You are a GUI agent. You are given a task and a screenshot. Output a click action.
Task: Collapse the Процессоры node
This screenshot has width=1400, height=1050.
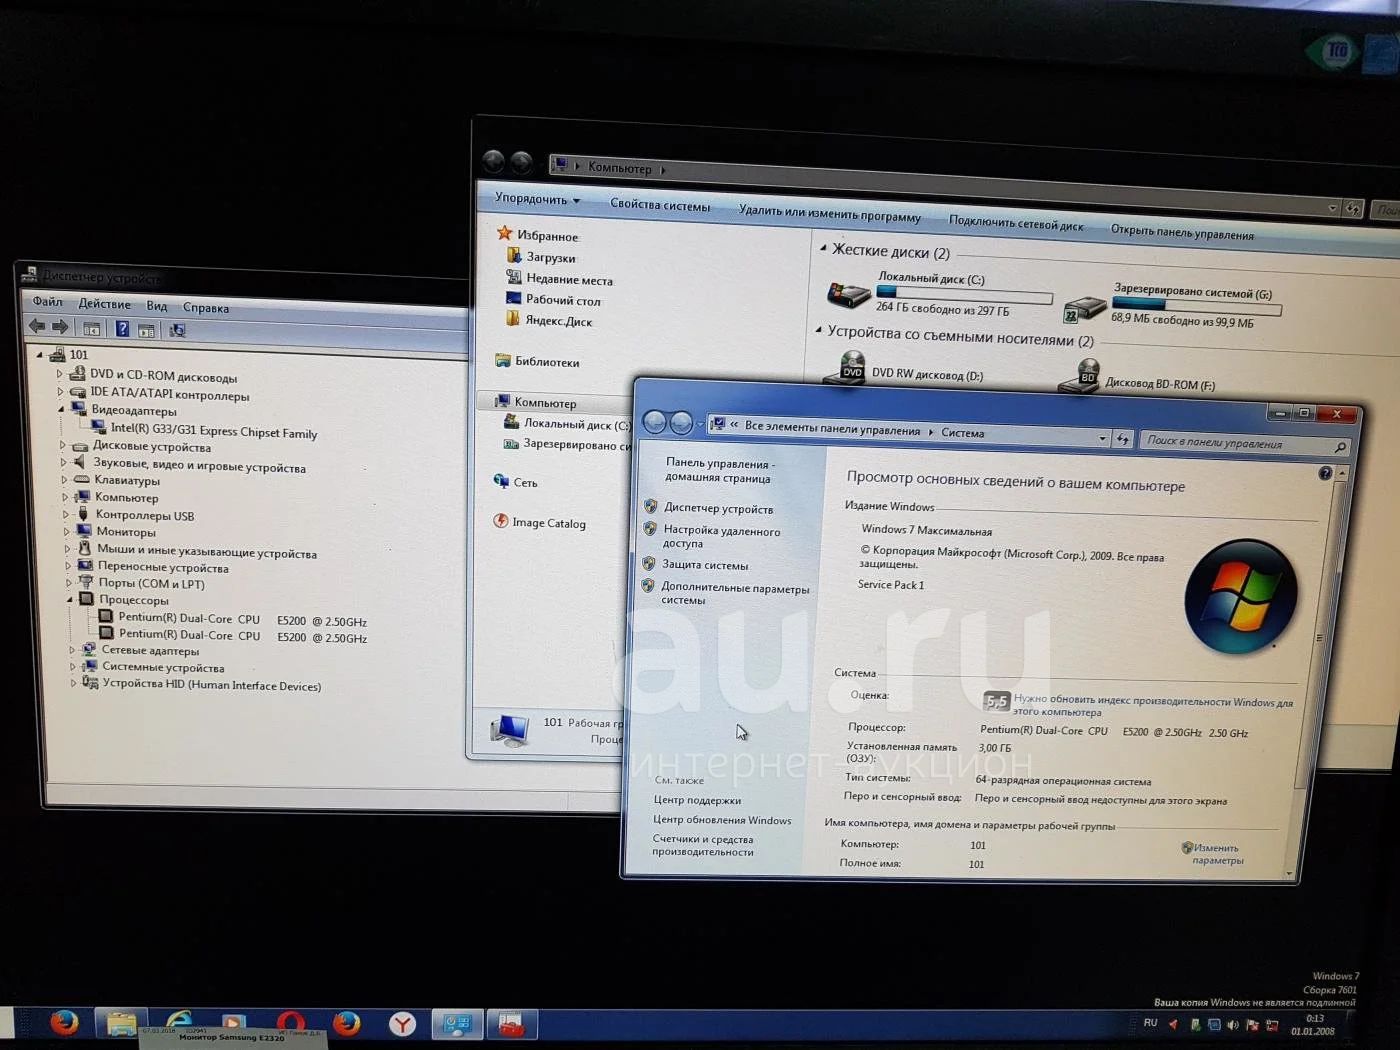coord(70,599)
